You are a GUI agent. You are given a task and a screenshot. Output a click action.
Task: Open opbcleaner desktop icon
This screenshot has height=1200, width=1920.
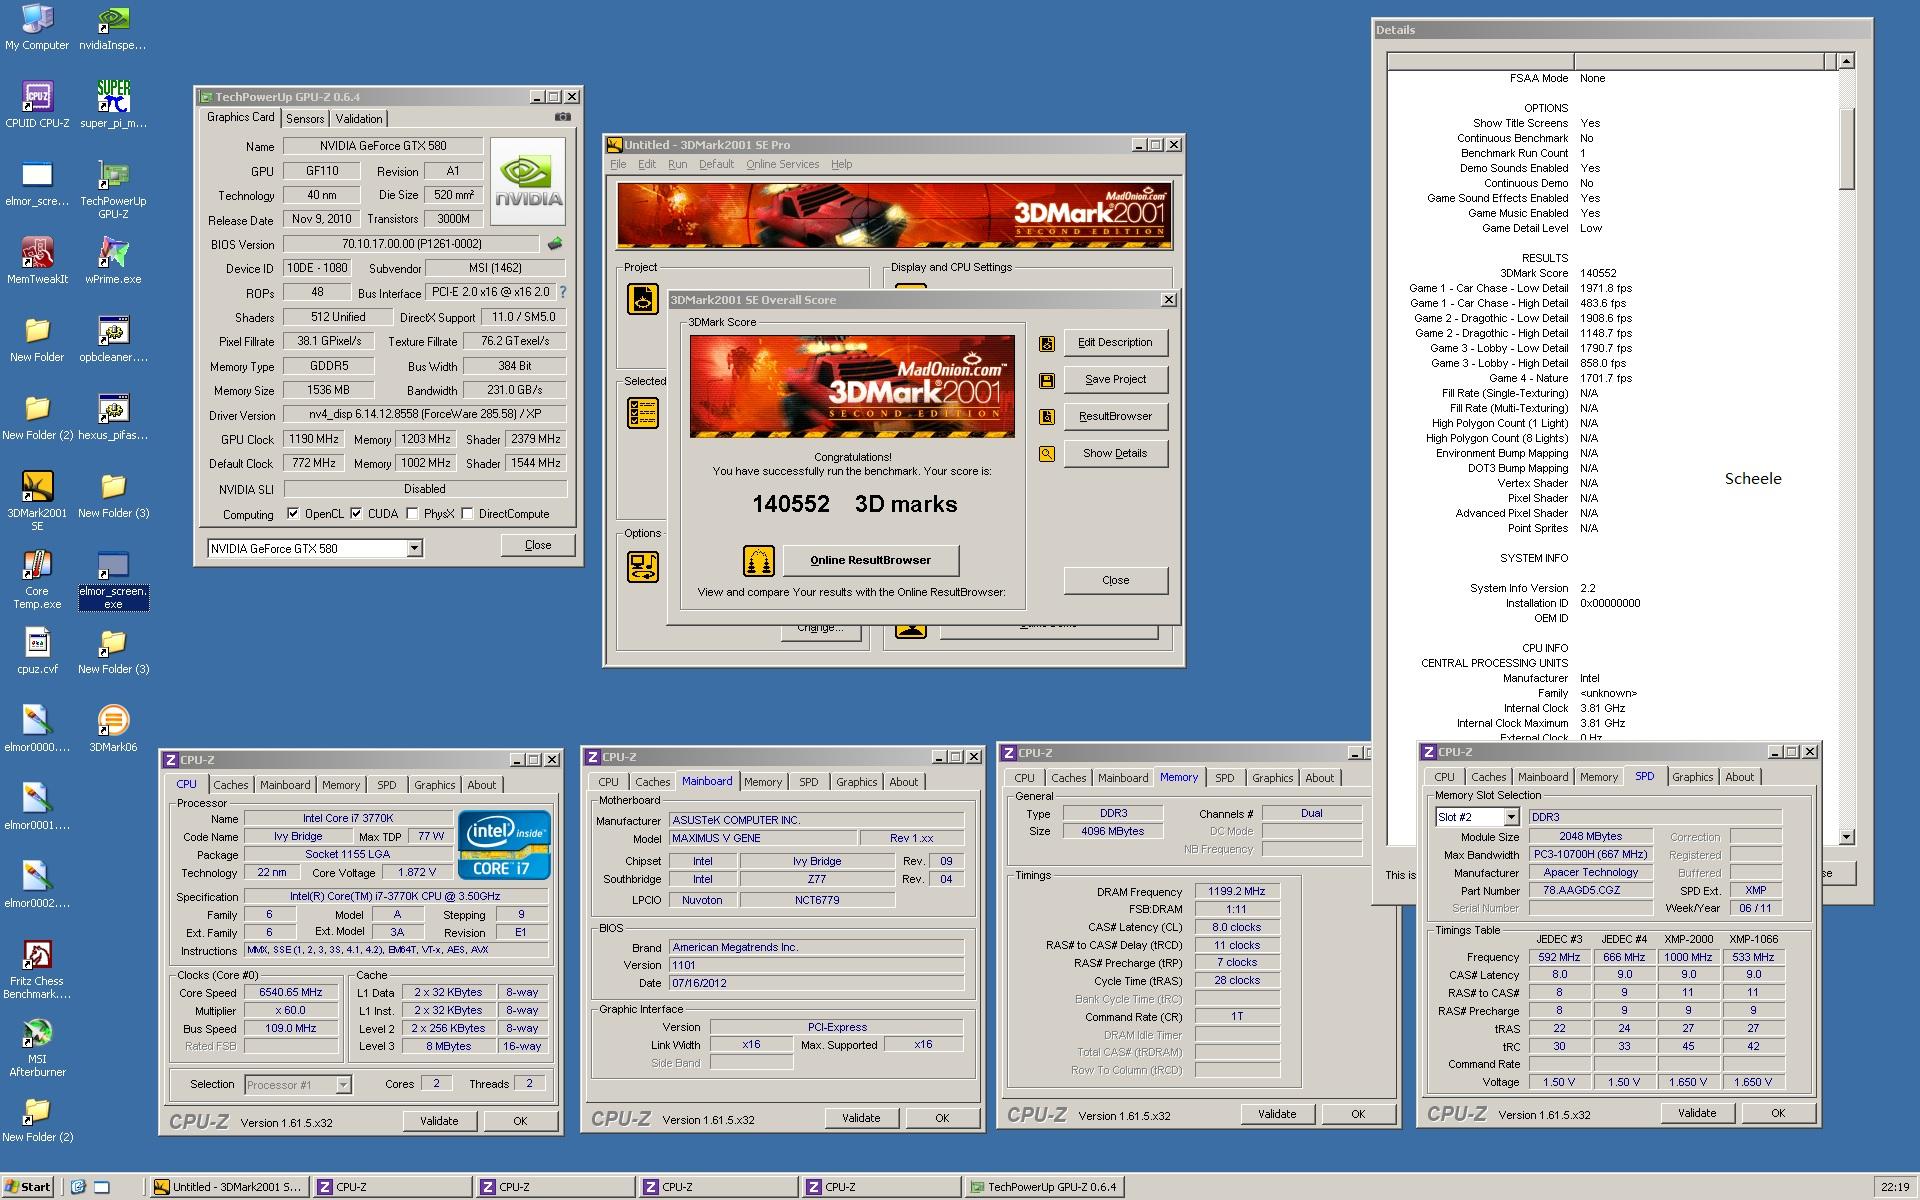point(113,339)
